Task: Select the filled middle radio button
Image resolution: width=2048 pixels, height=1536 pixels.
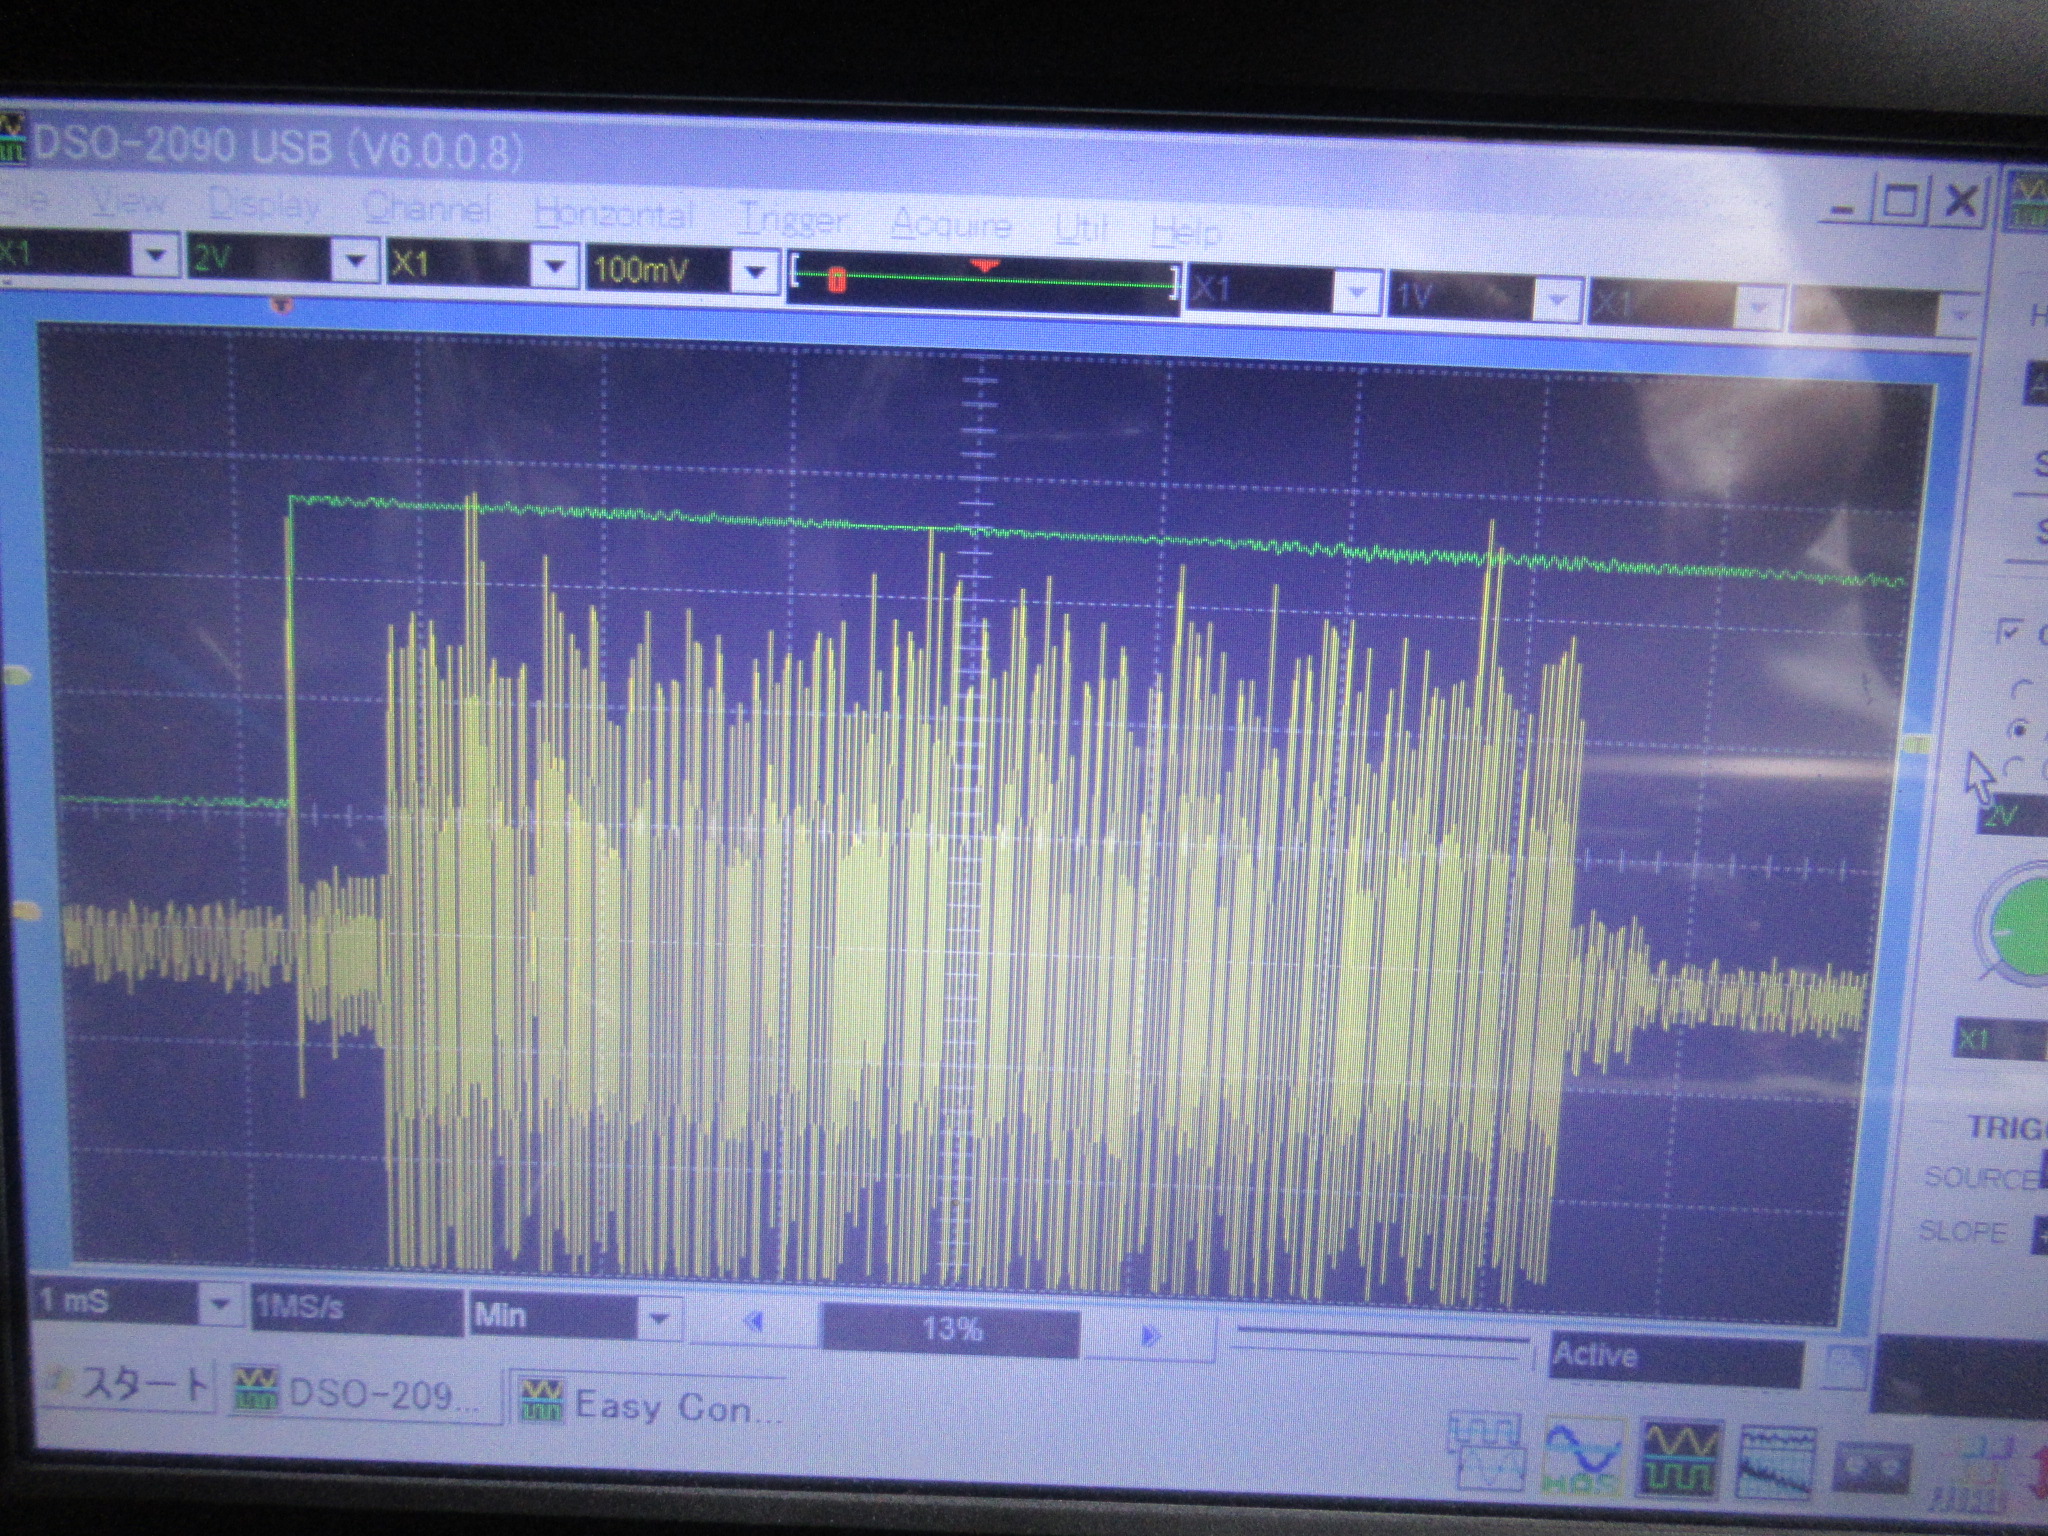Action: (2022, 729)
